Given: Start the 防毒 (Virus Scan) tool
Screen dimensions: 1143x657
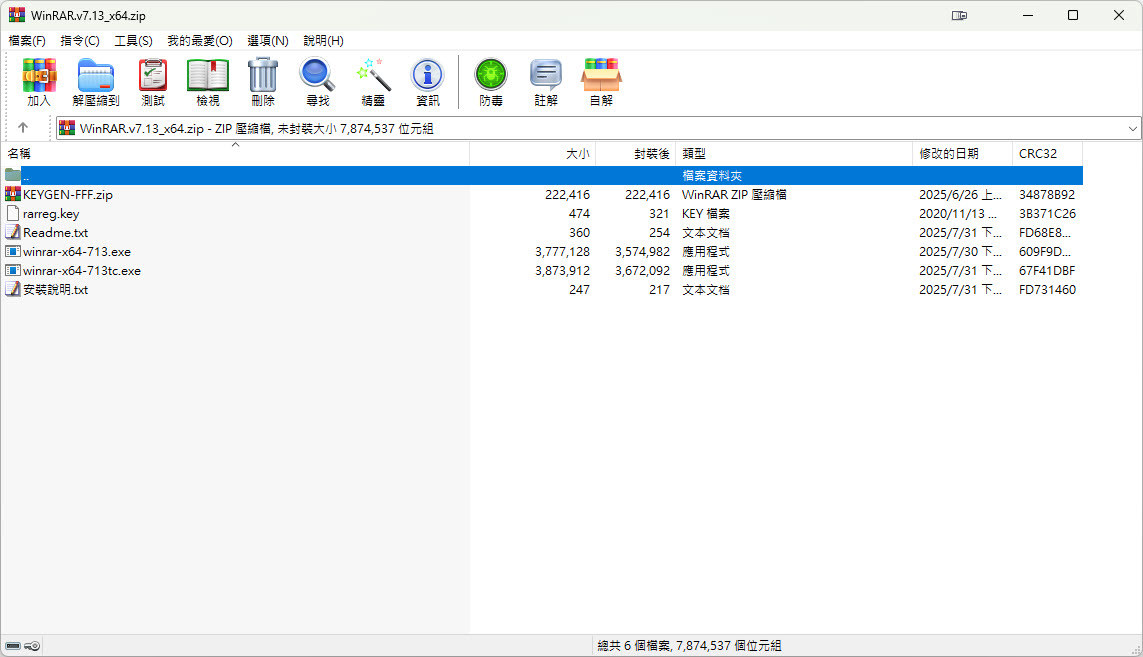Looking at the screenshot, I should coord(491,81).
